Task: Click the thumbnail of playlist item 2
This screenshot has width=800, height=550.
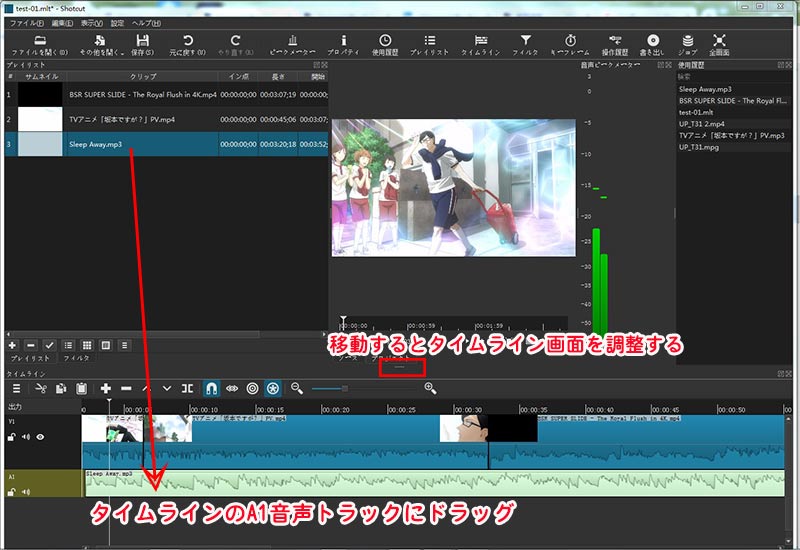Action: click(x=40, y=119)
